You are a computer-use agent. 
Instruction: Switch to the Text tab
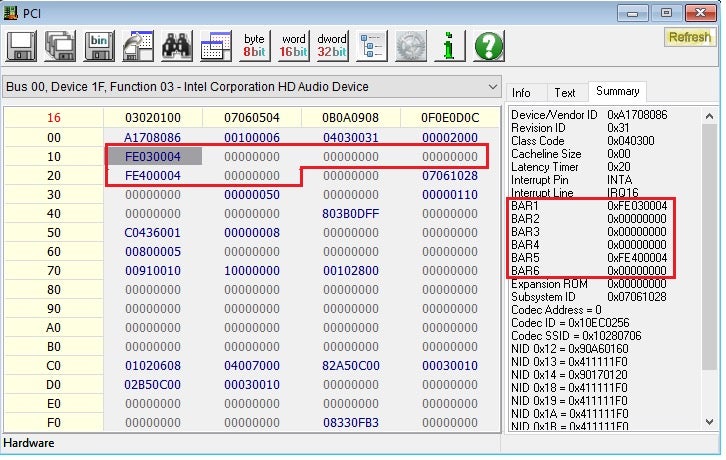[x=565, y=92]
